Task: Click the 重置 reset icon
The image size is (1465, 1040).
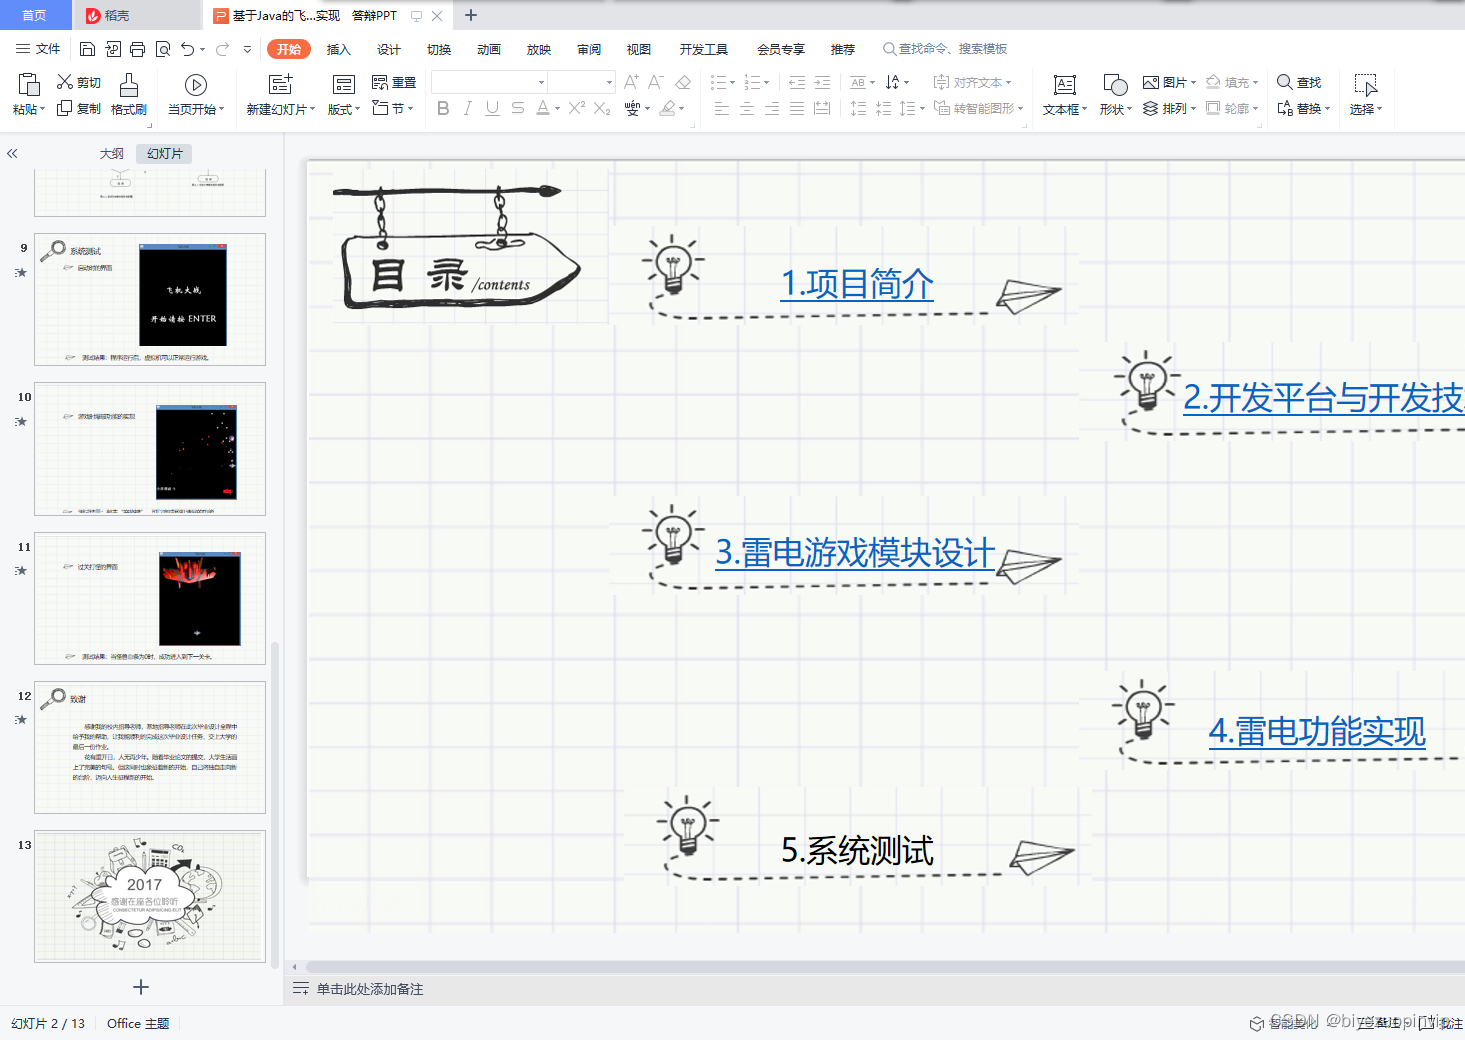Action: coord(380,82)
